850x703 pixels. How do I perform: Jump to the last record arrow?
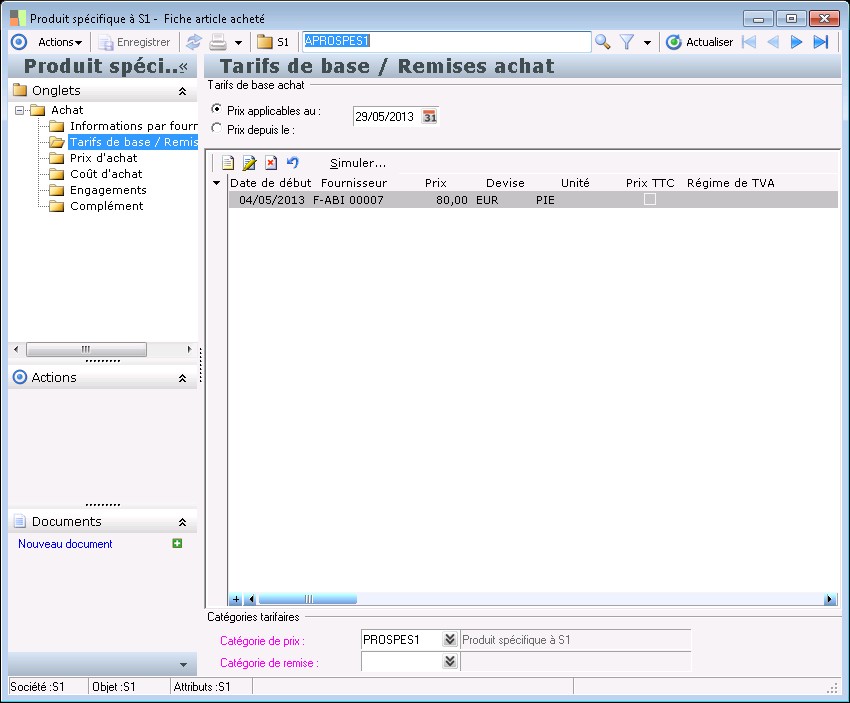pos(821,42)
